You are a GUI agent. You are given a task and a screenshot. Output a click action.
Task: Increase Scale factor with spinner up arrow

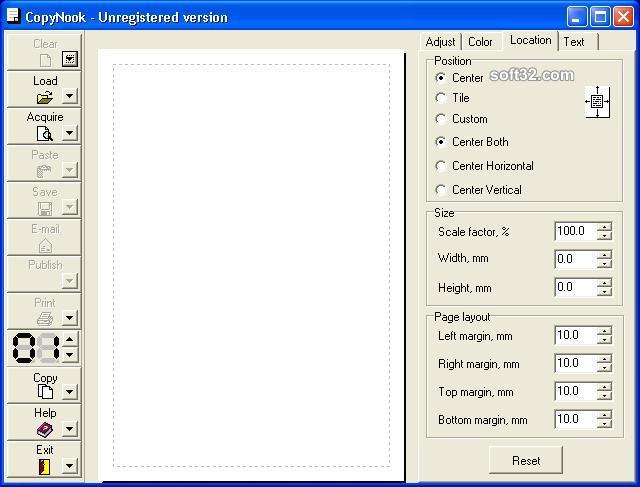(x=604, y=227)
